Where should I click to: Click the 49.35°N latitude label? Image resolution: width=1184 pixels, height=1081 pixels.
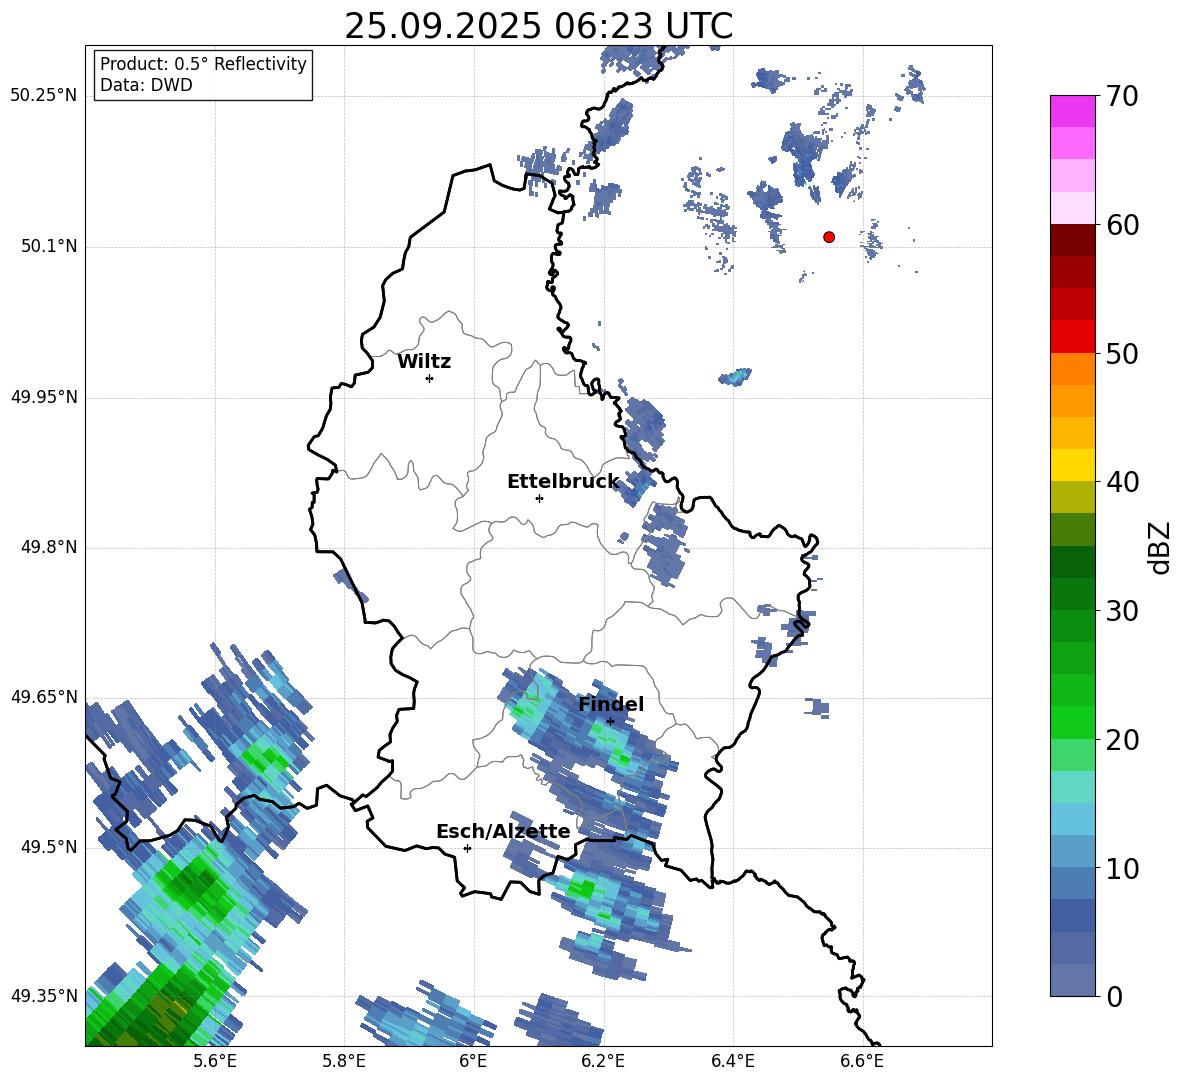pos(44,996)
